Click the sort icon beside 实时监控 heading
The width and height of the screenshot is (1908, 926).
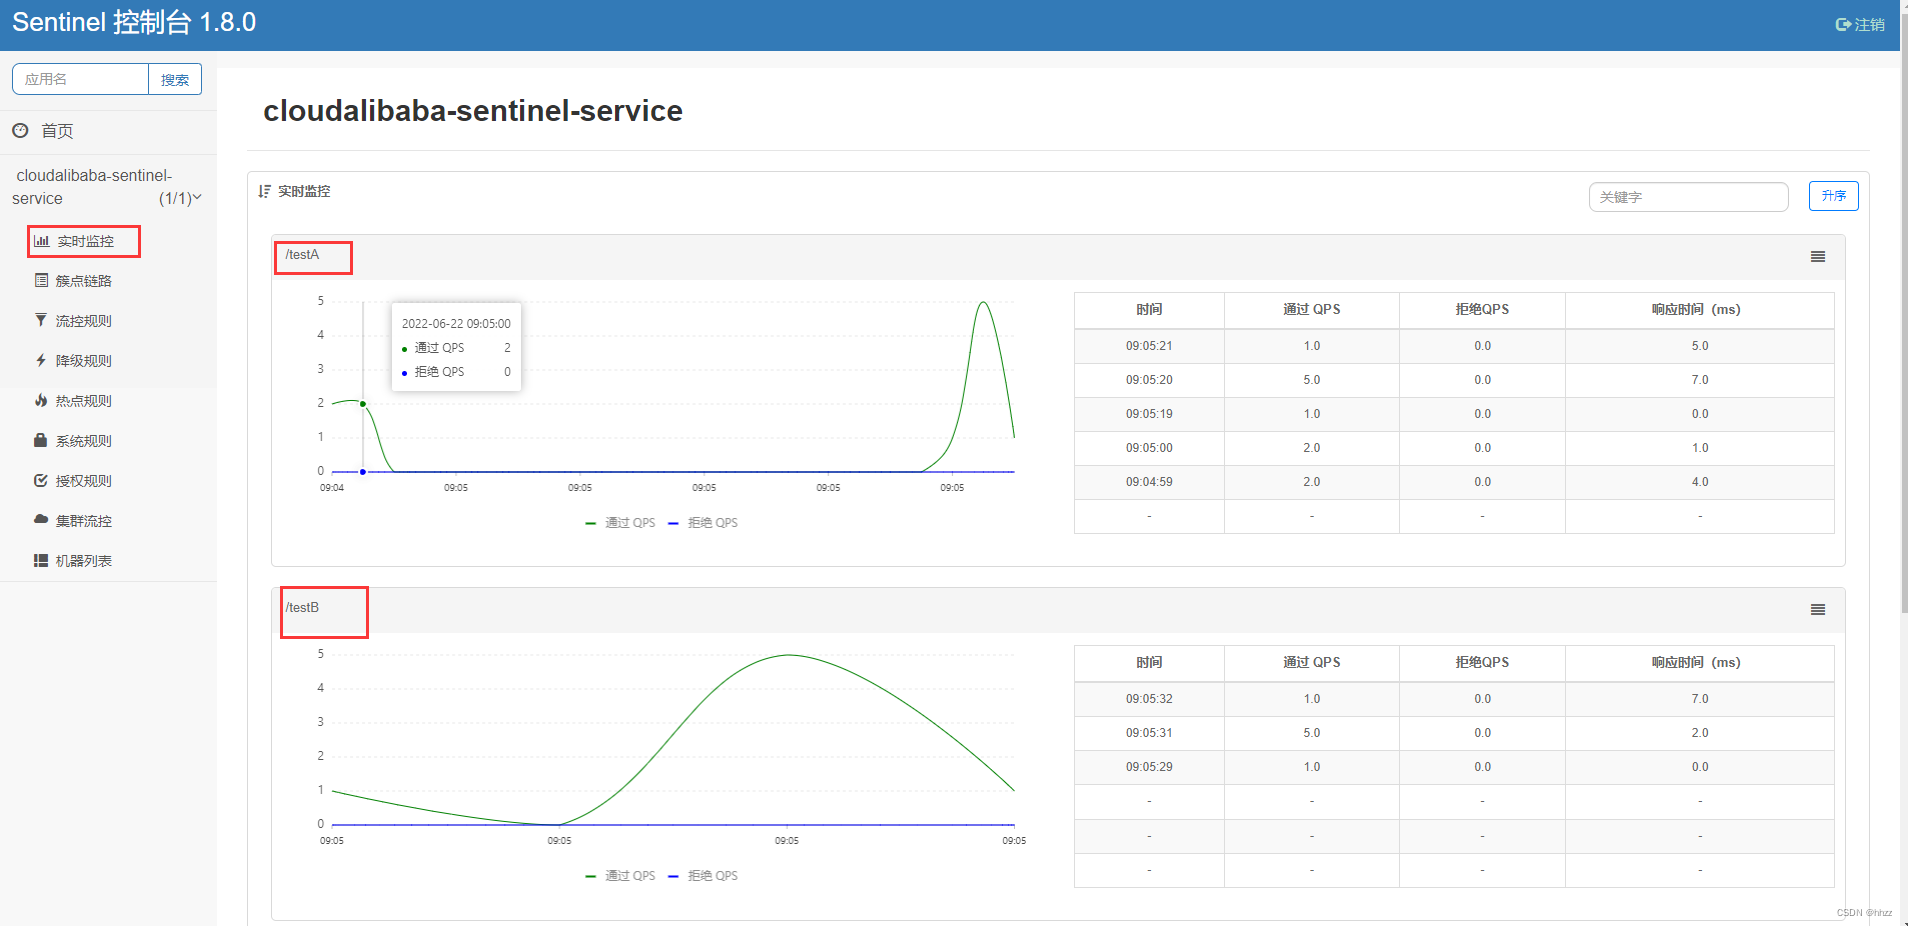[x=264, y=191]
